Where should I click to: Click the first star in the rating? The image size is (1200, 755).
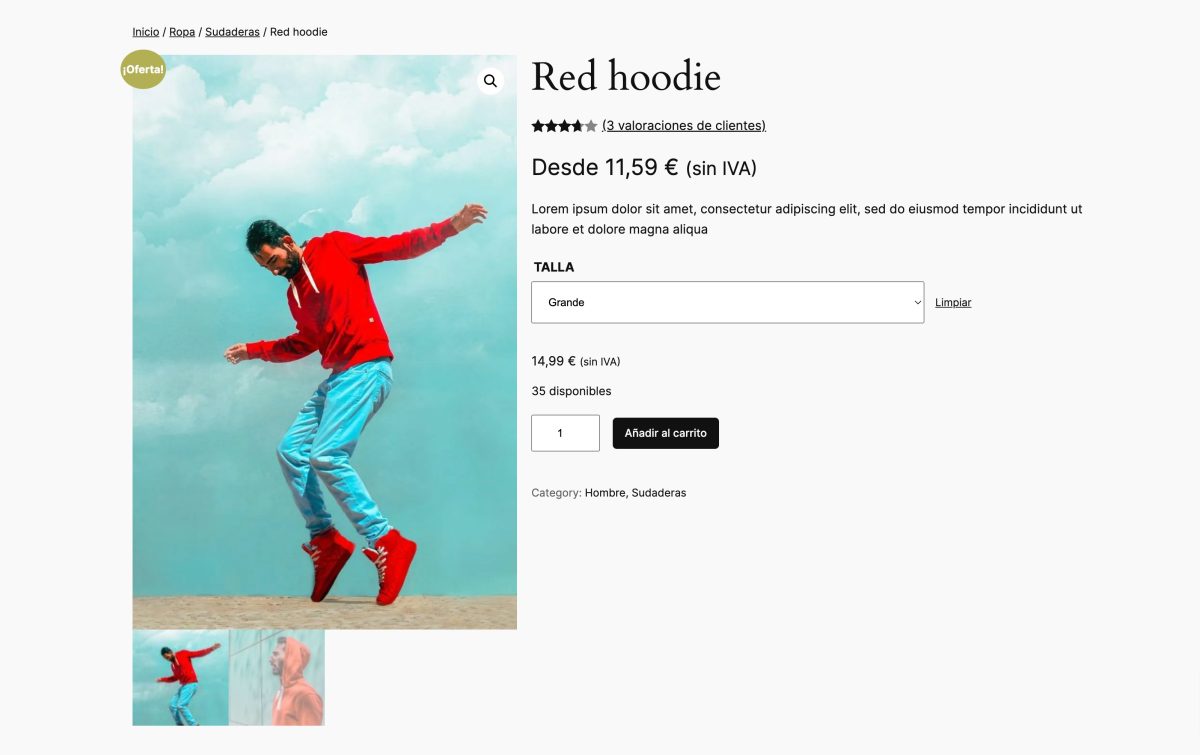click(x=539, y=125)
